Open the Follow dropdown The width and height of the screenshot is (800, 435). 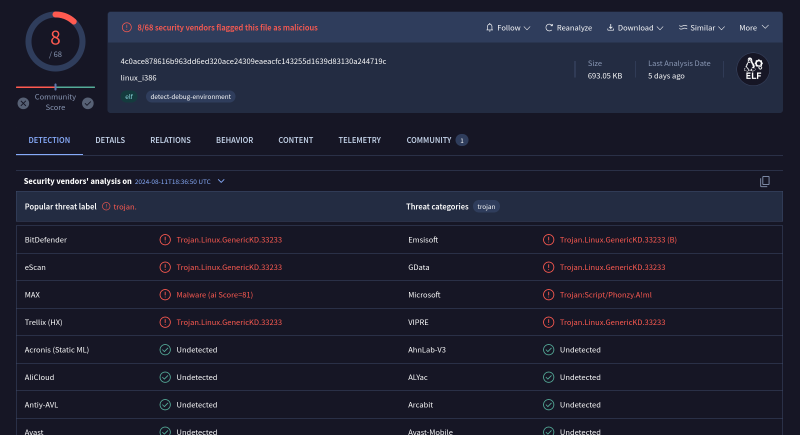click(507, 27)
